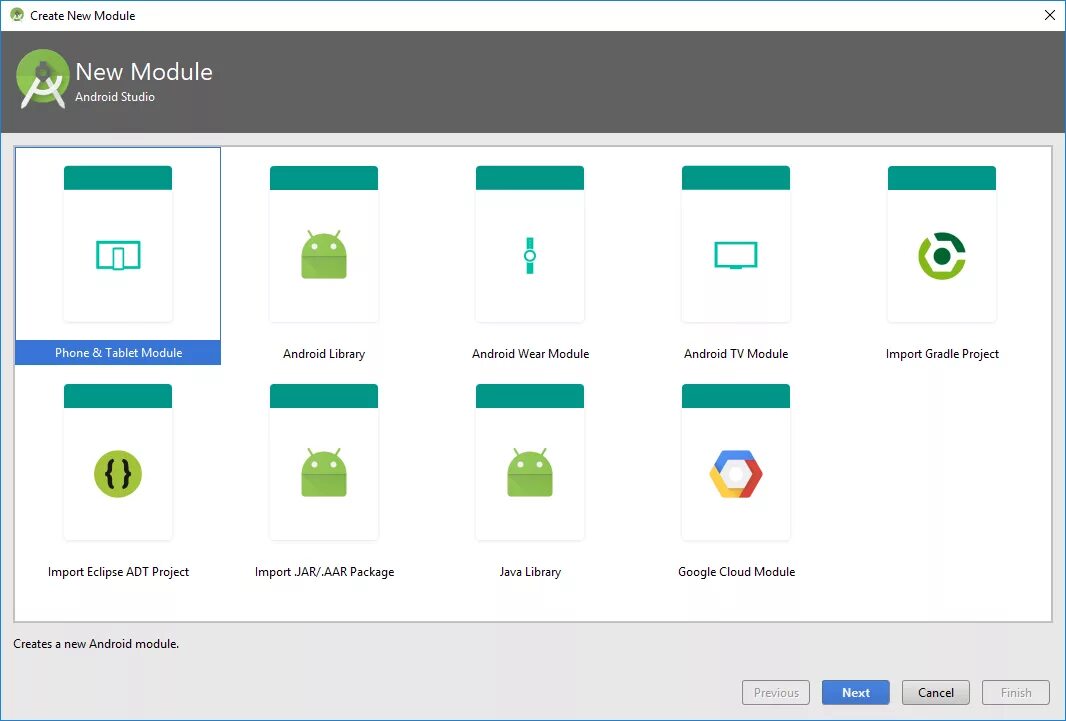Screen dimensions: 1066x721
Task: Select the Import Eclipse ADT Project icon
Action: (x=118, y=474)
